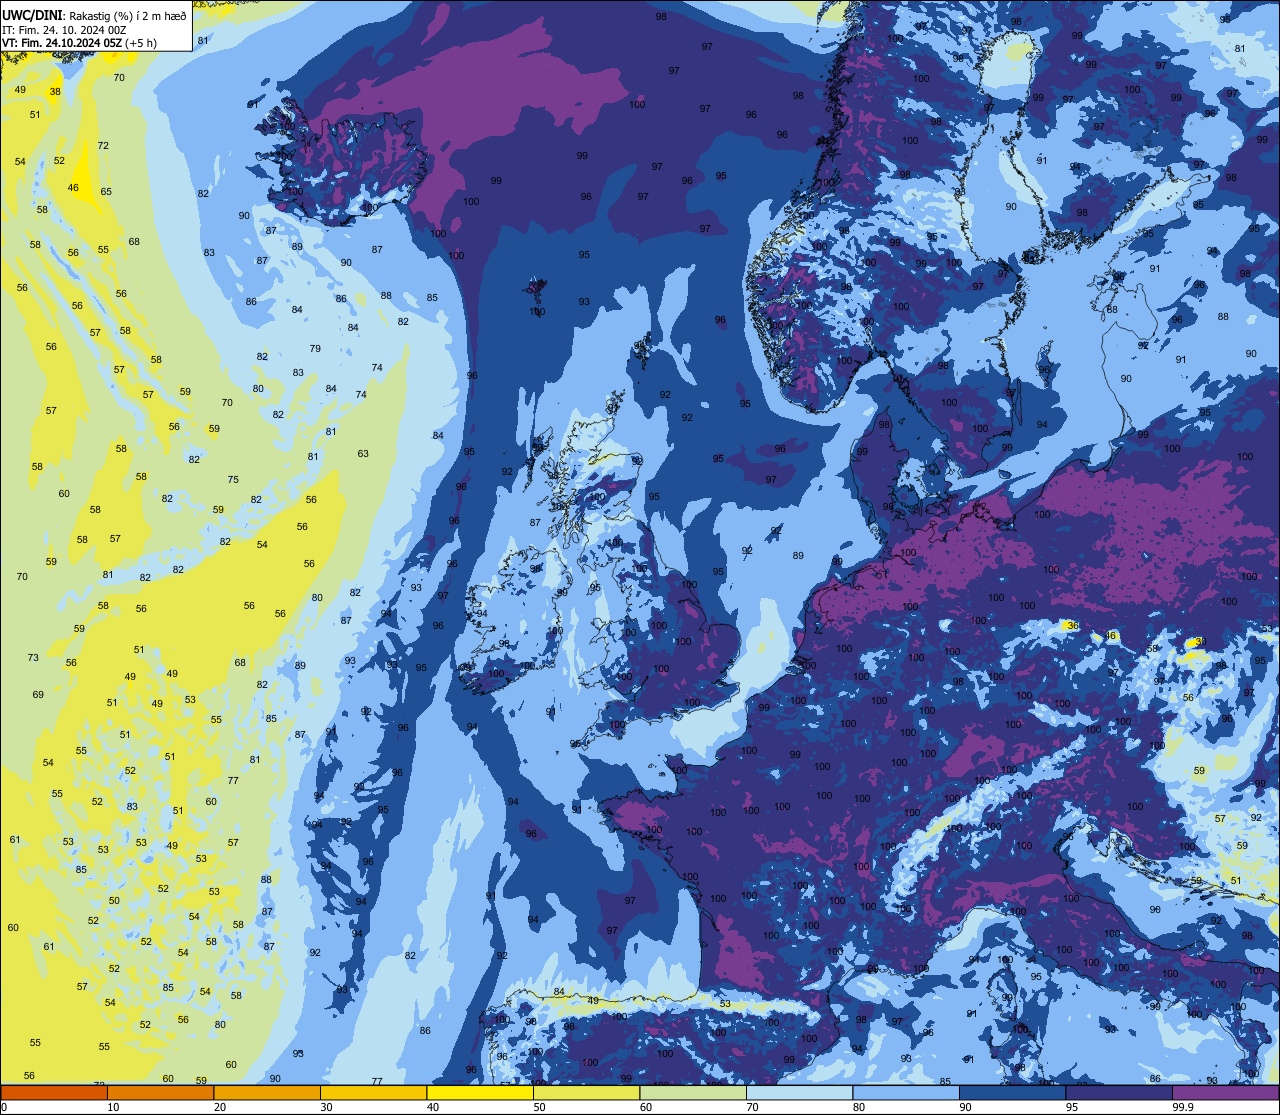Click the humidity value "30" on the map
Screen dimensions: 1280x1115
pos(1201,642)
